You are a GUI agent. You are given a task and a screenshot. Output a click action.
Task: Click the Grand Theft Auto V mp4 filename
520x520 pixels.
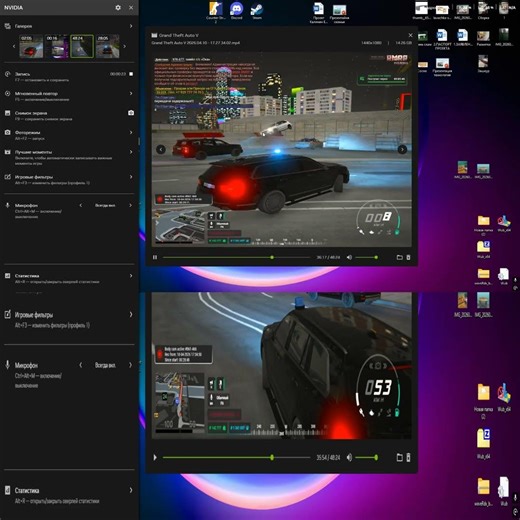[x=196, y=43]
